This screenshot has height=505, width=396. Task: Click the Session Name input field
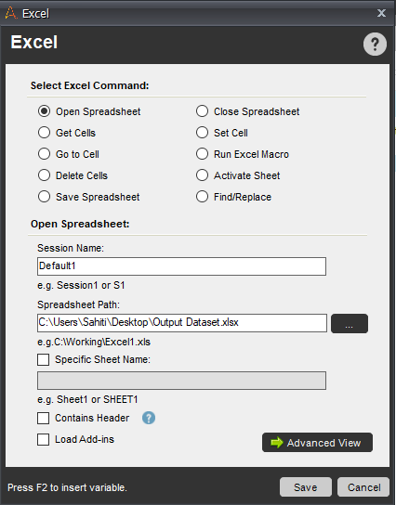tap(181, 266)
